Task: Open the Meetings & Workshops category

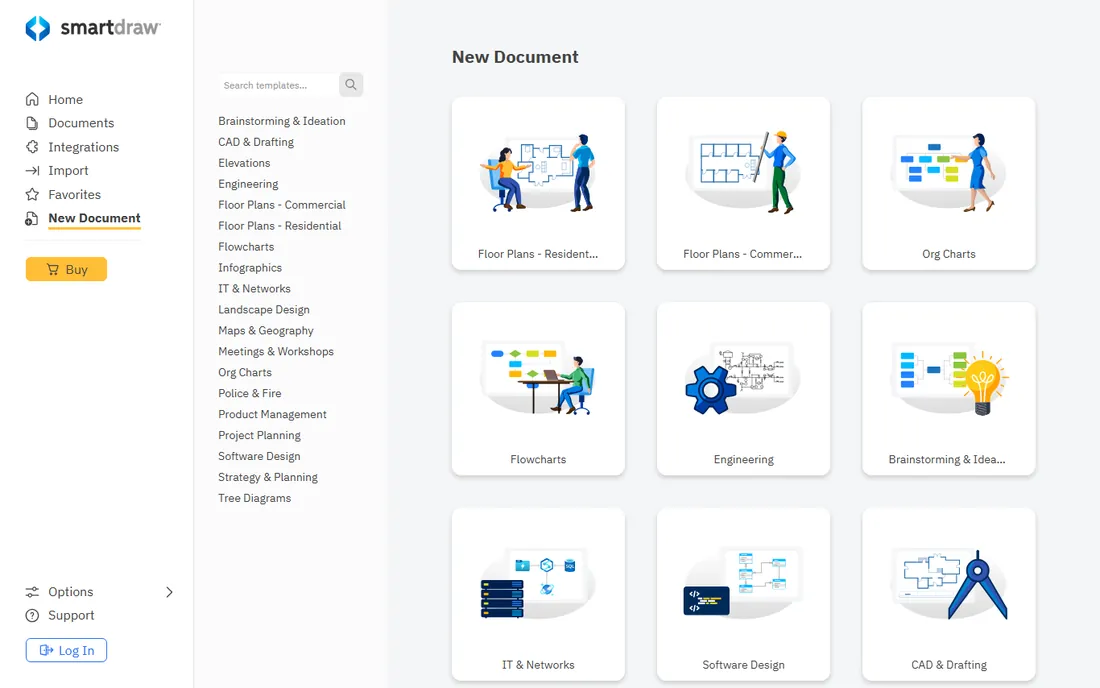Action: (276, 351)
